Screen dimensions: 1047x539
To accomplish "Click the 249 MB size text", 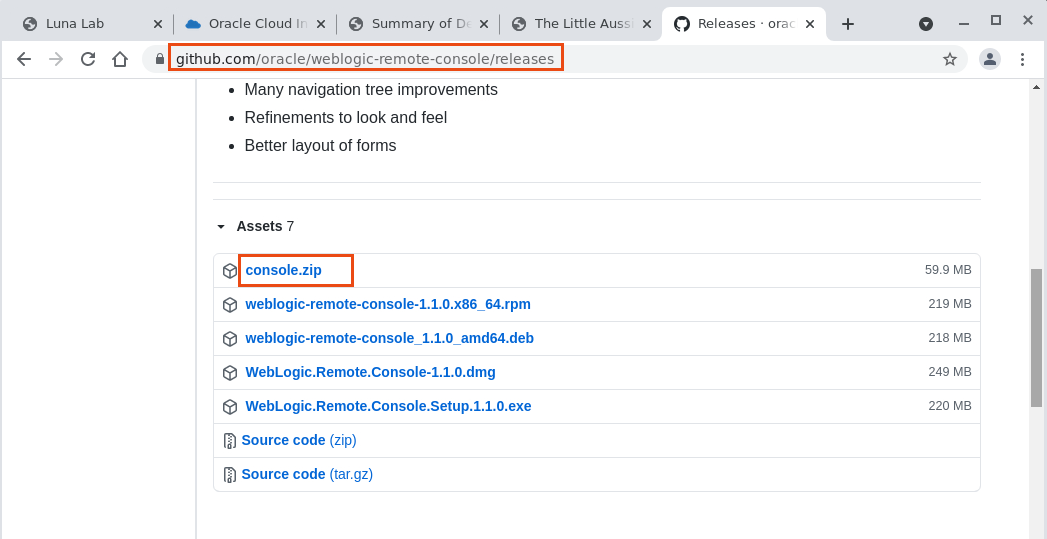I will [950, 372].
